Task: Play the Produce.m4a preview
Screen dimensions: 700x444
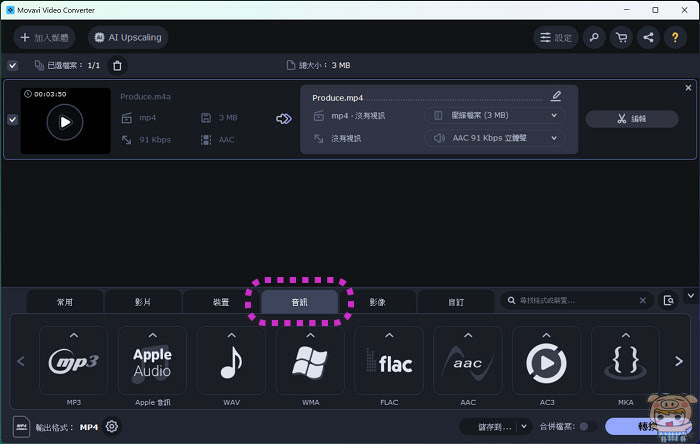Action: click(65, 122)
